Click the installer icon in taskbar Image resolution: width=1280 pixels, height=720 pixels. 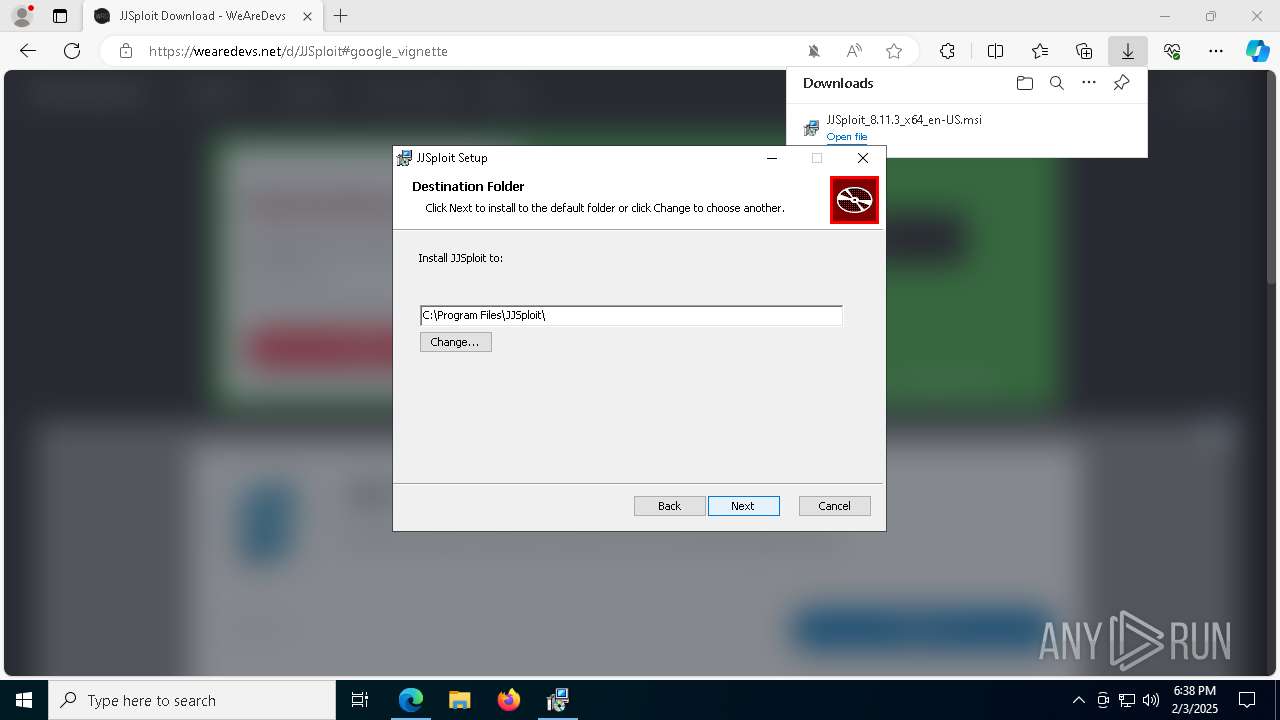[557, 700]
